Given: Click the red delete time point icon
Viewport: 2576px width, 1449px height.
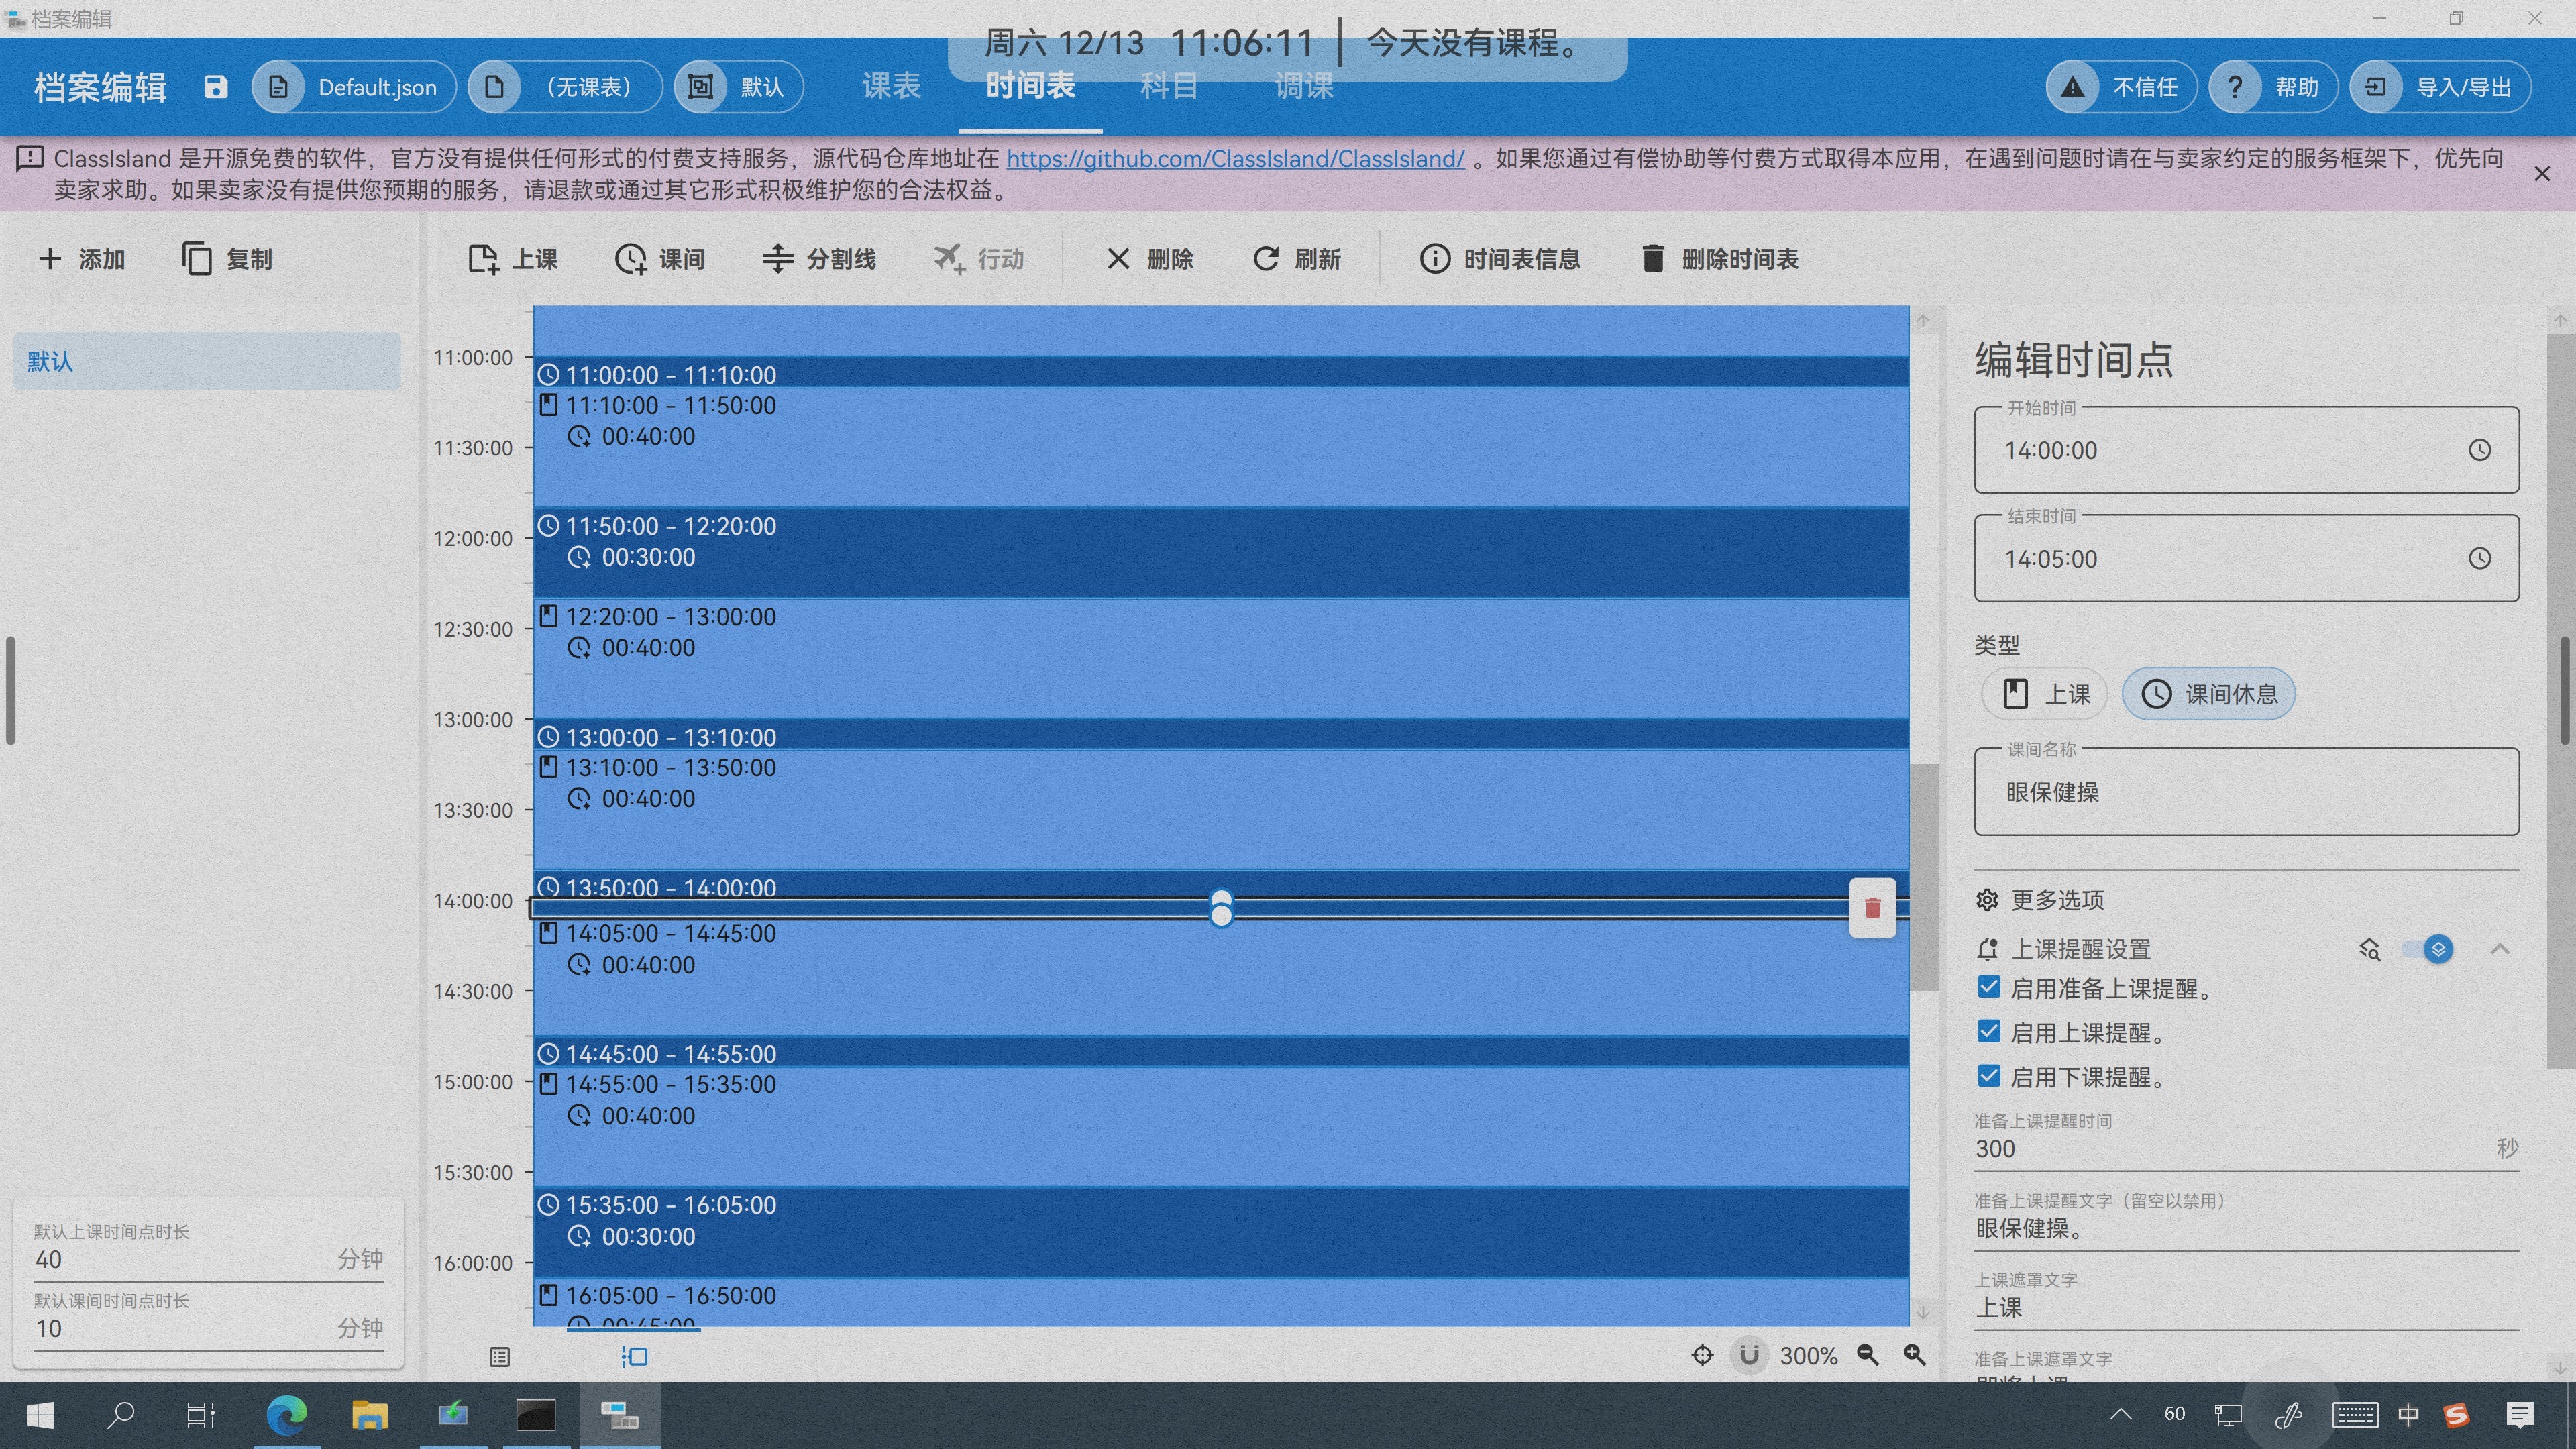Looking at the screenshot, I should pos(1872,908).
